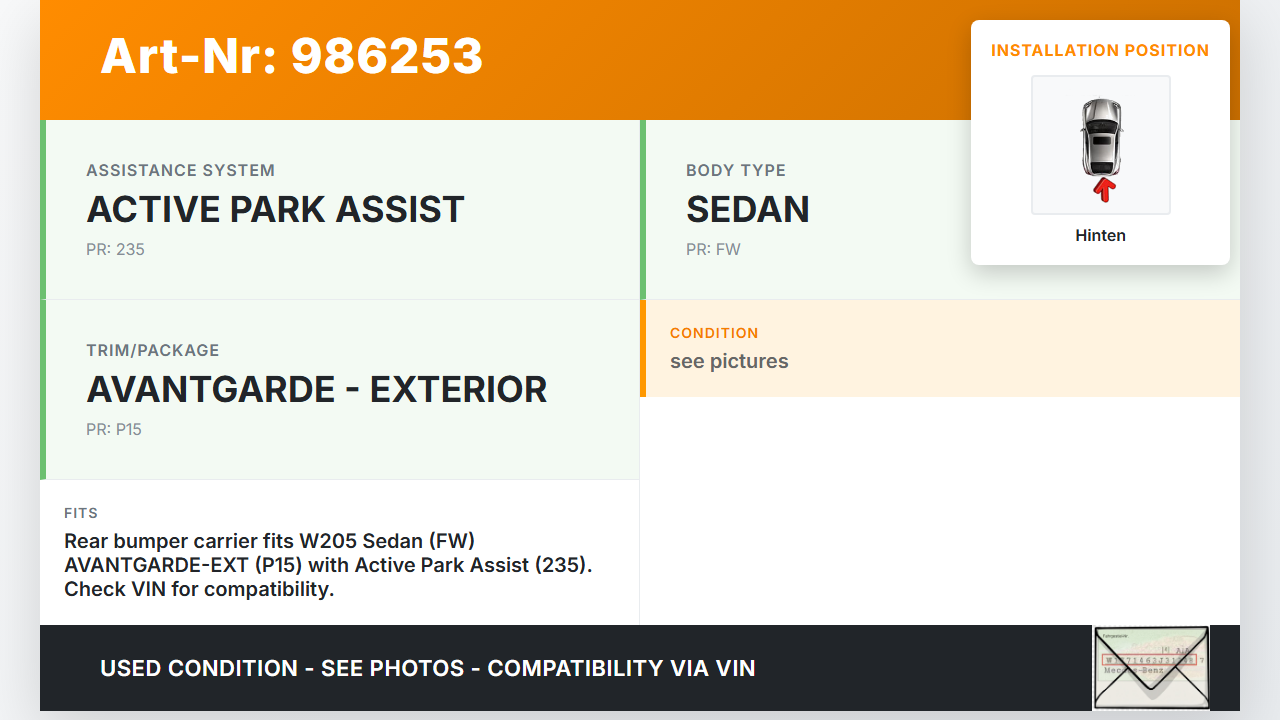
Task: Click the CONDITION label in the orange box
Action: tap(714, 333)
